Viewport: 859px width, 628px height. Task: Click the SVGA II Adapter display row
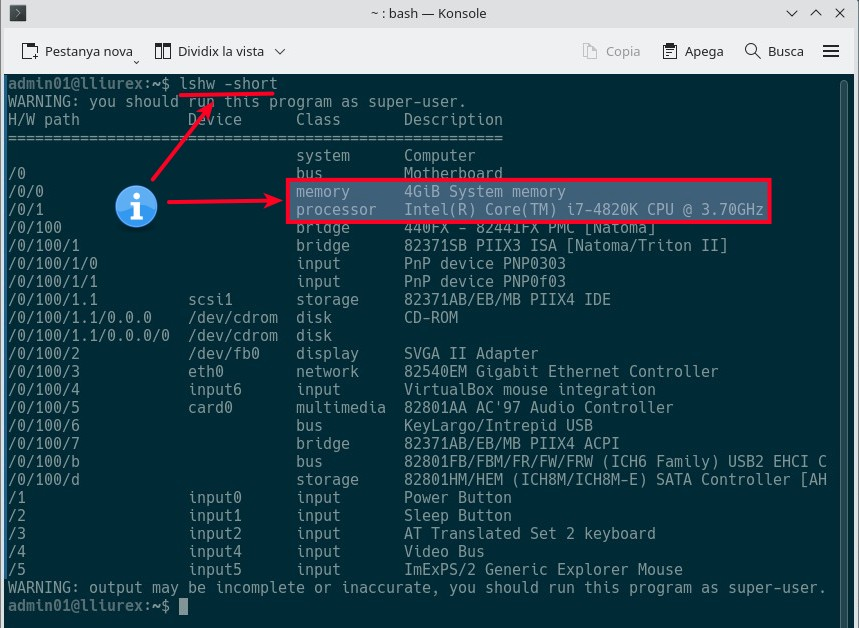(x=470, y=353)
